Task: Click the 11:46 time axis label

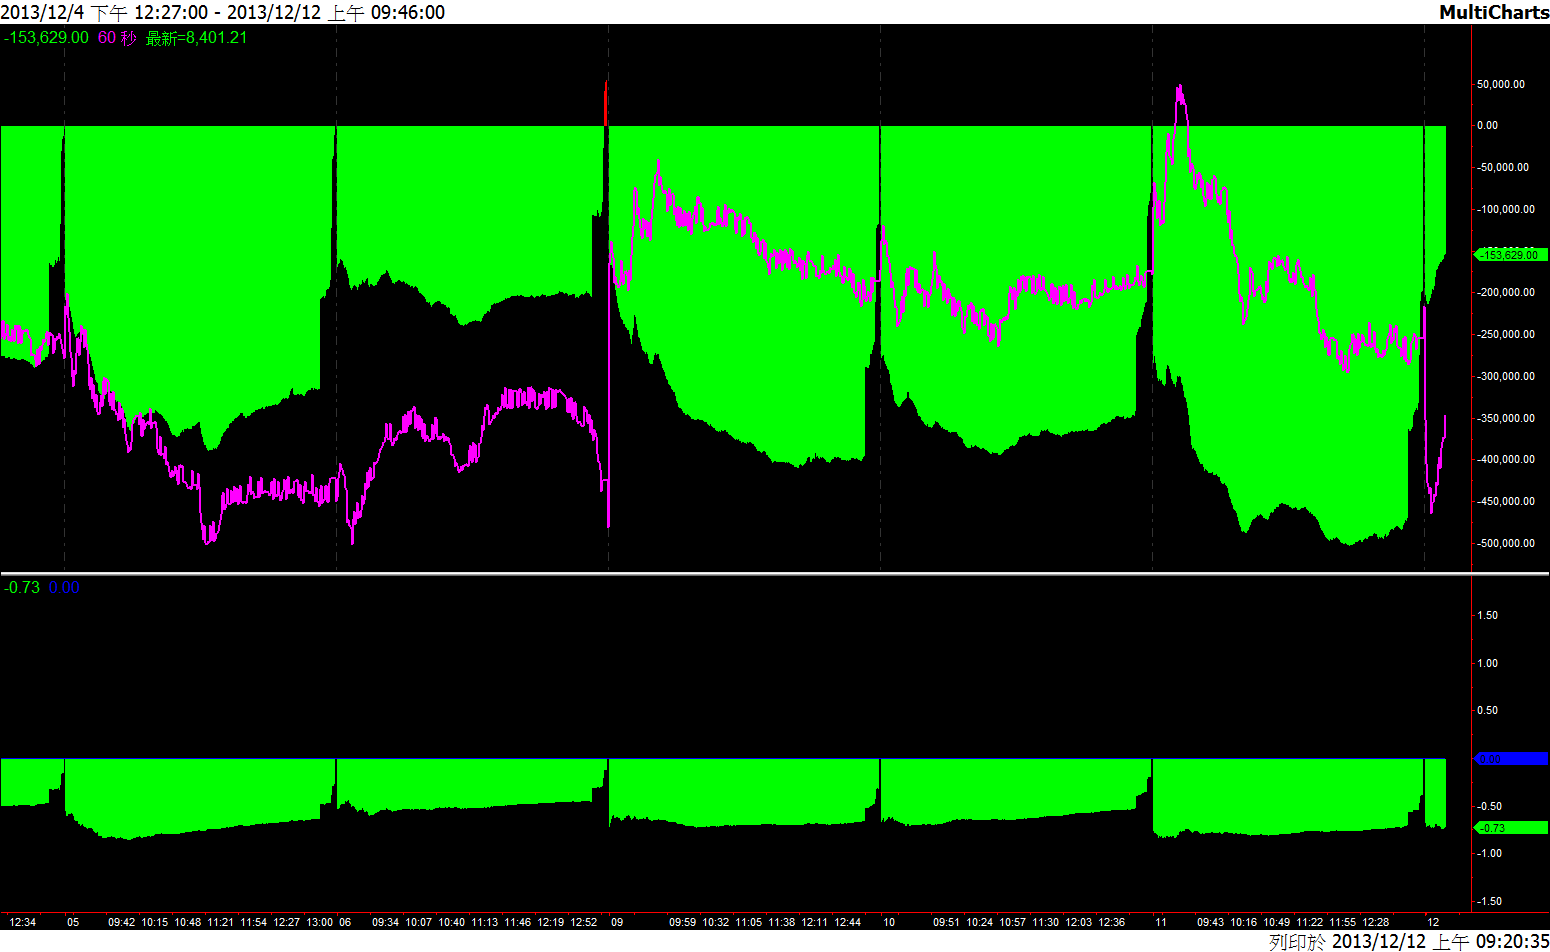Action: coord(518,922)
